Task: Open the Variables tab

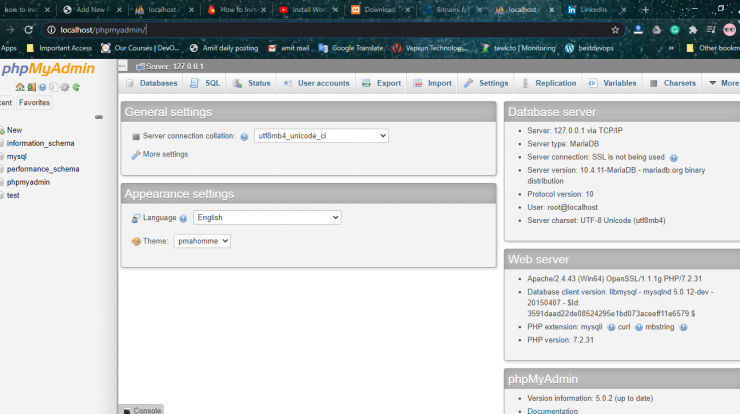Action: [x=613, y=83]
